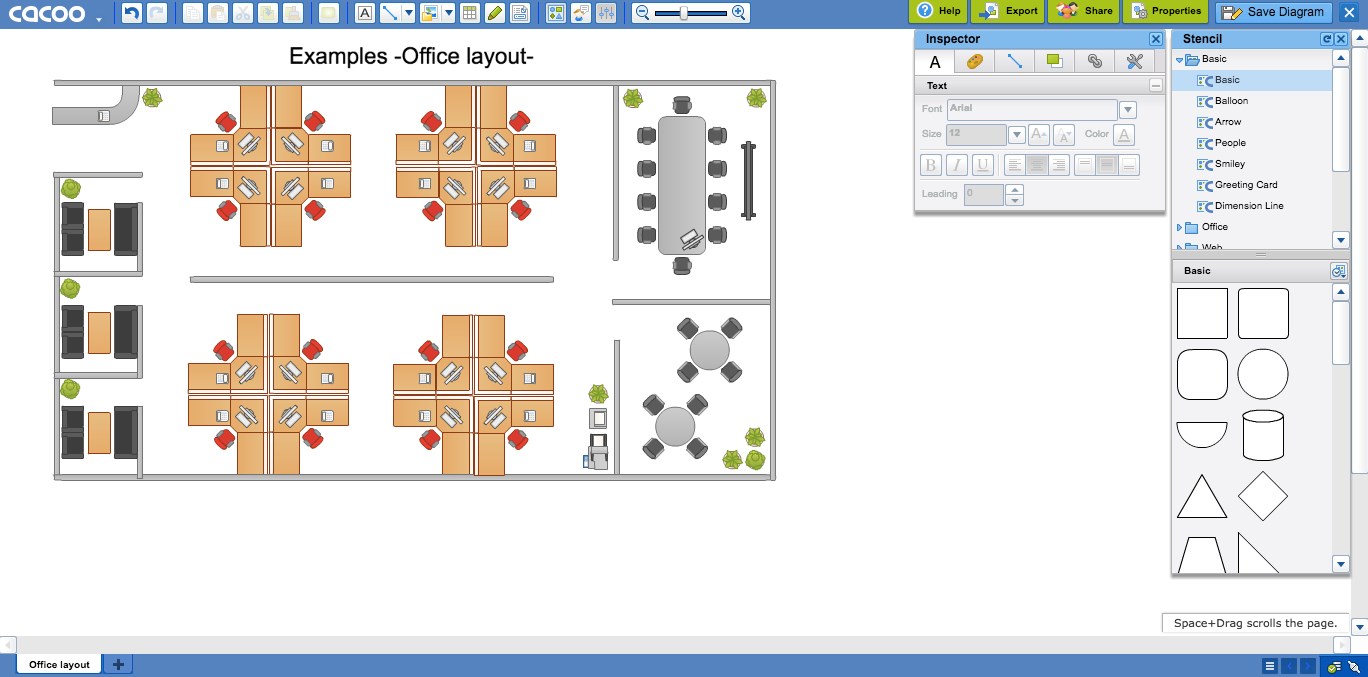The image size is (1368, 677).
Task: Click the Stencil panel refresh icon
Action: pyautogui.click(x=1327, y=39)
